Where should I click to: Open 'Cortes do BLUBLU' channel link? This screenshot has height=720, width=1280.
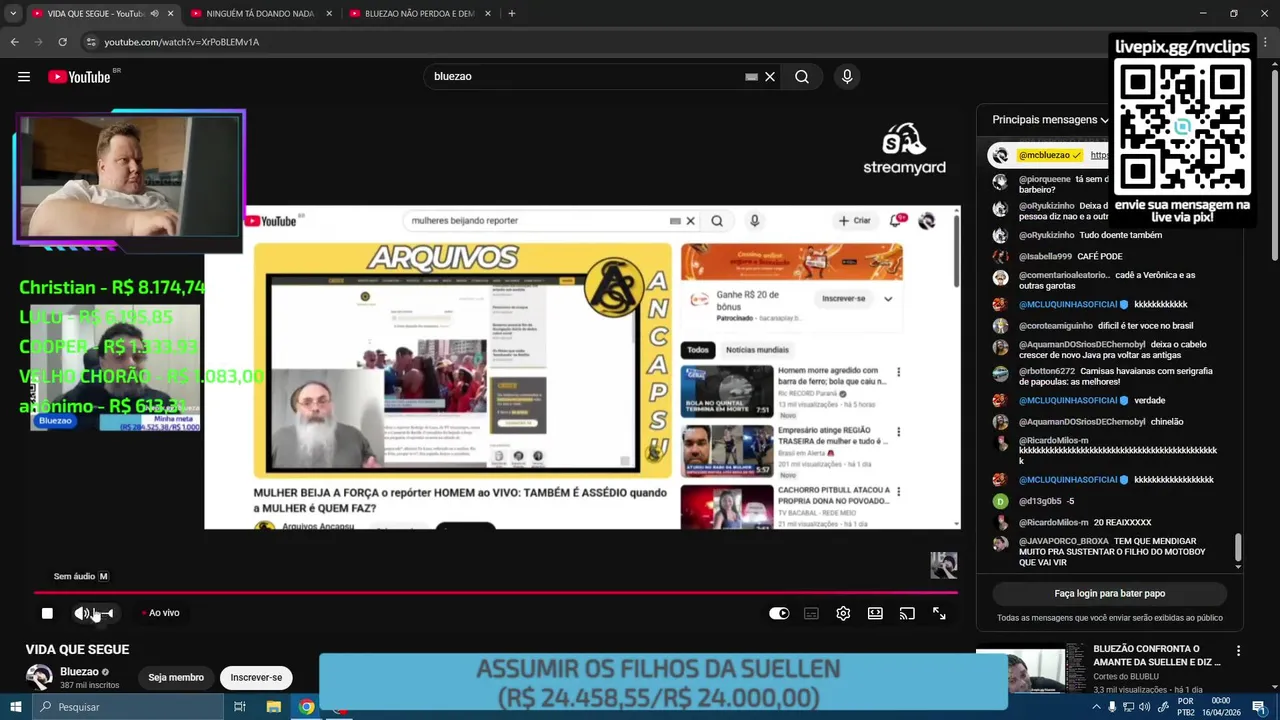(x=1127, y=676)
